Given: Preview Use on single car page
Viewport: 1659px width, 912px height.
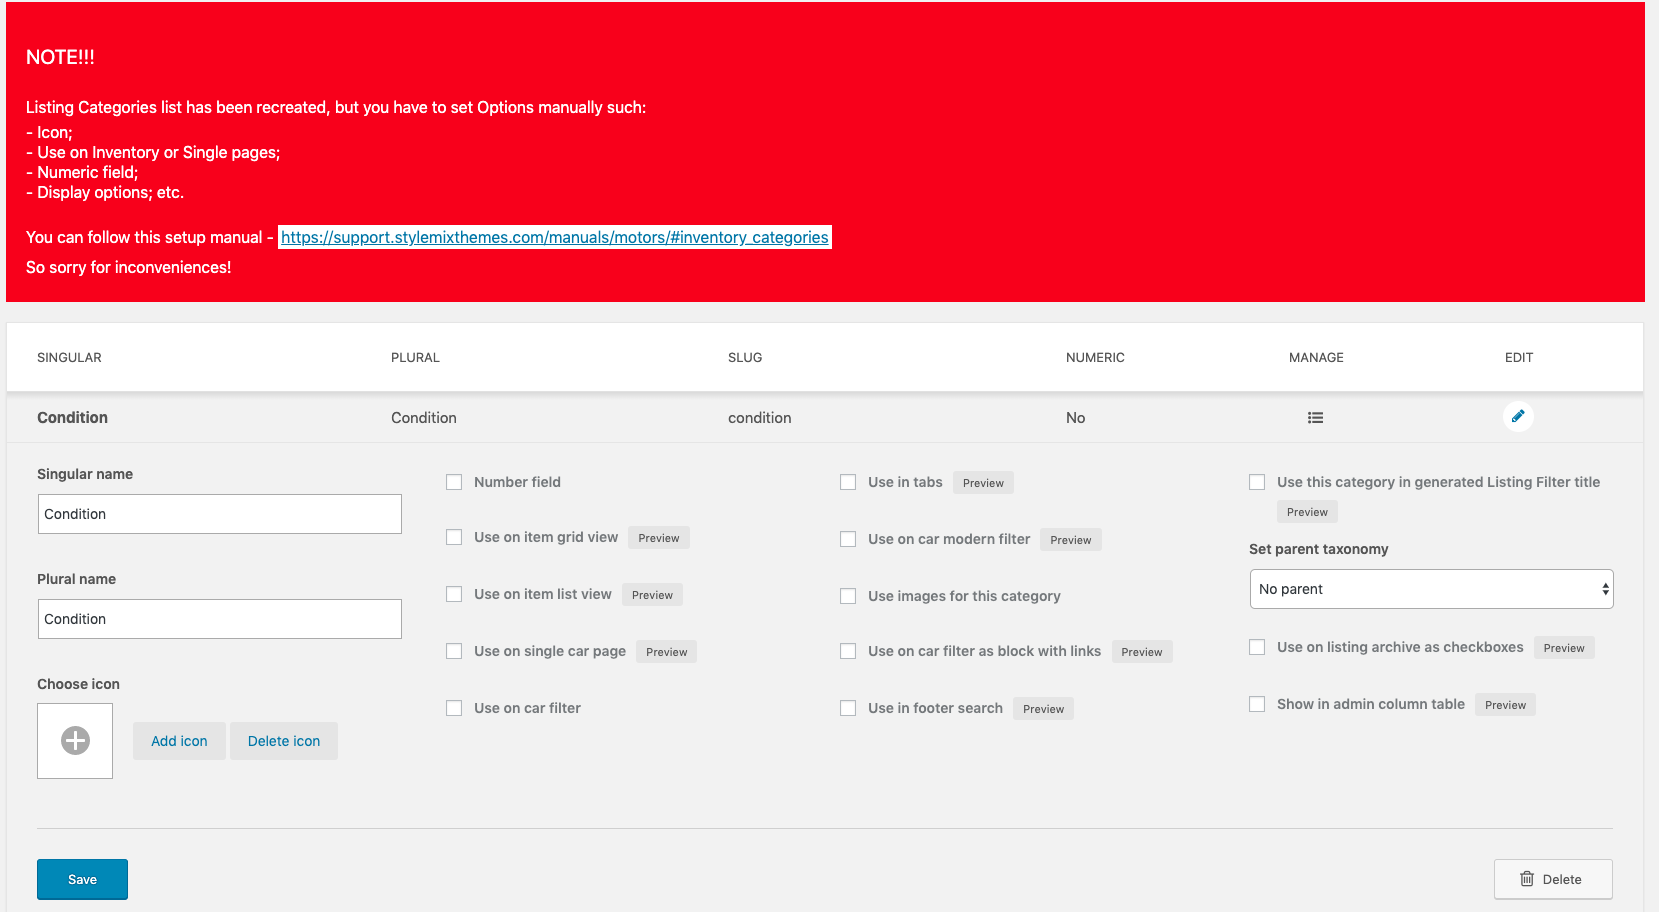Looking at the screenshot, I should click(666, 652).
